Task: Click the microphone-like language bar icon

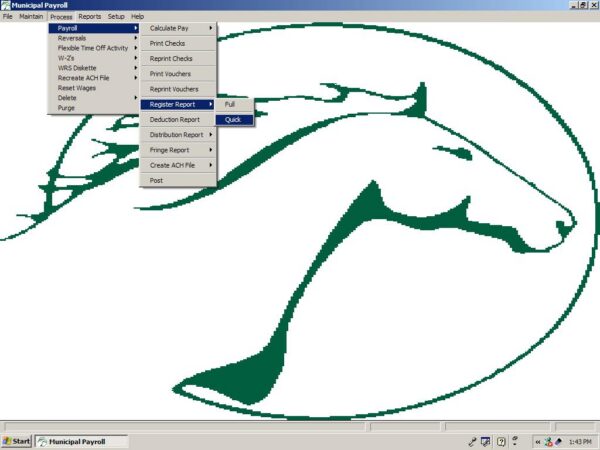Action: tap(471, 441)
